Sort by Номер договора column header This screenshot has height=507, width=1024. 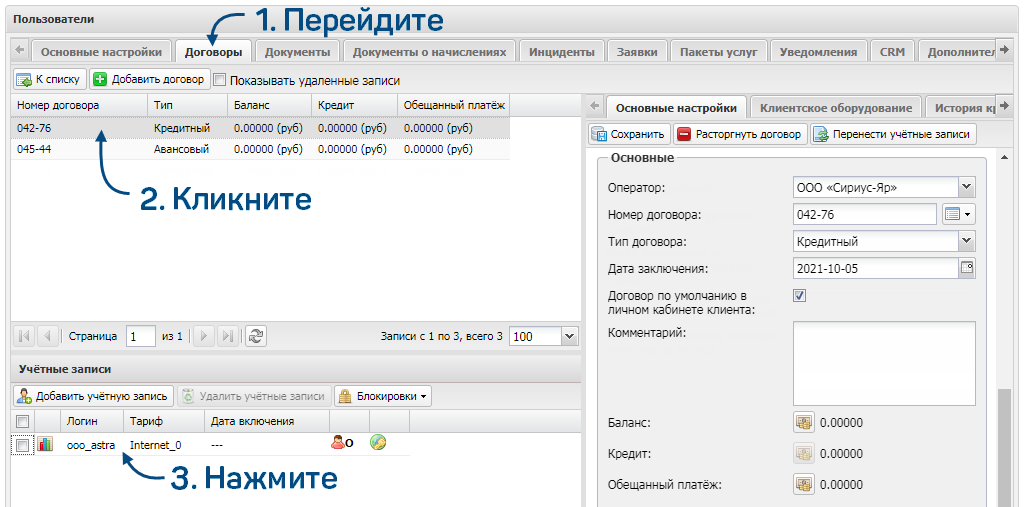tap(80, 105)
